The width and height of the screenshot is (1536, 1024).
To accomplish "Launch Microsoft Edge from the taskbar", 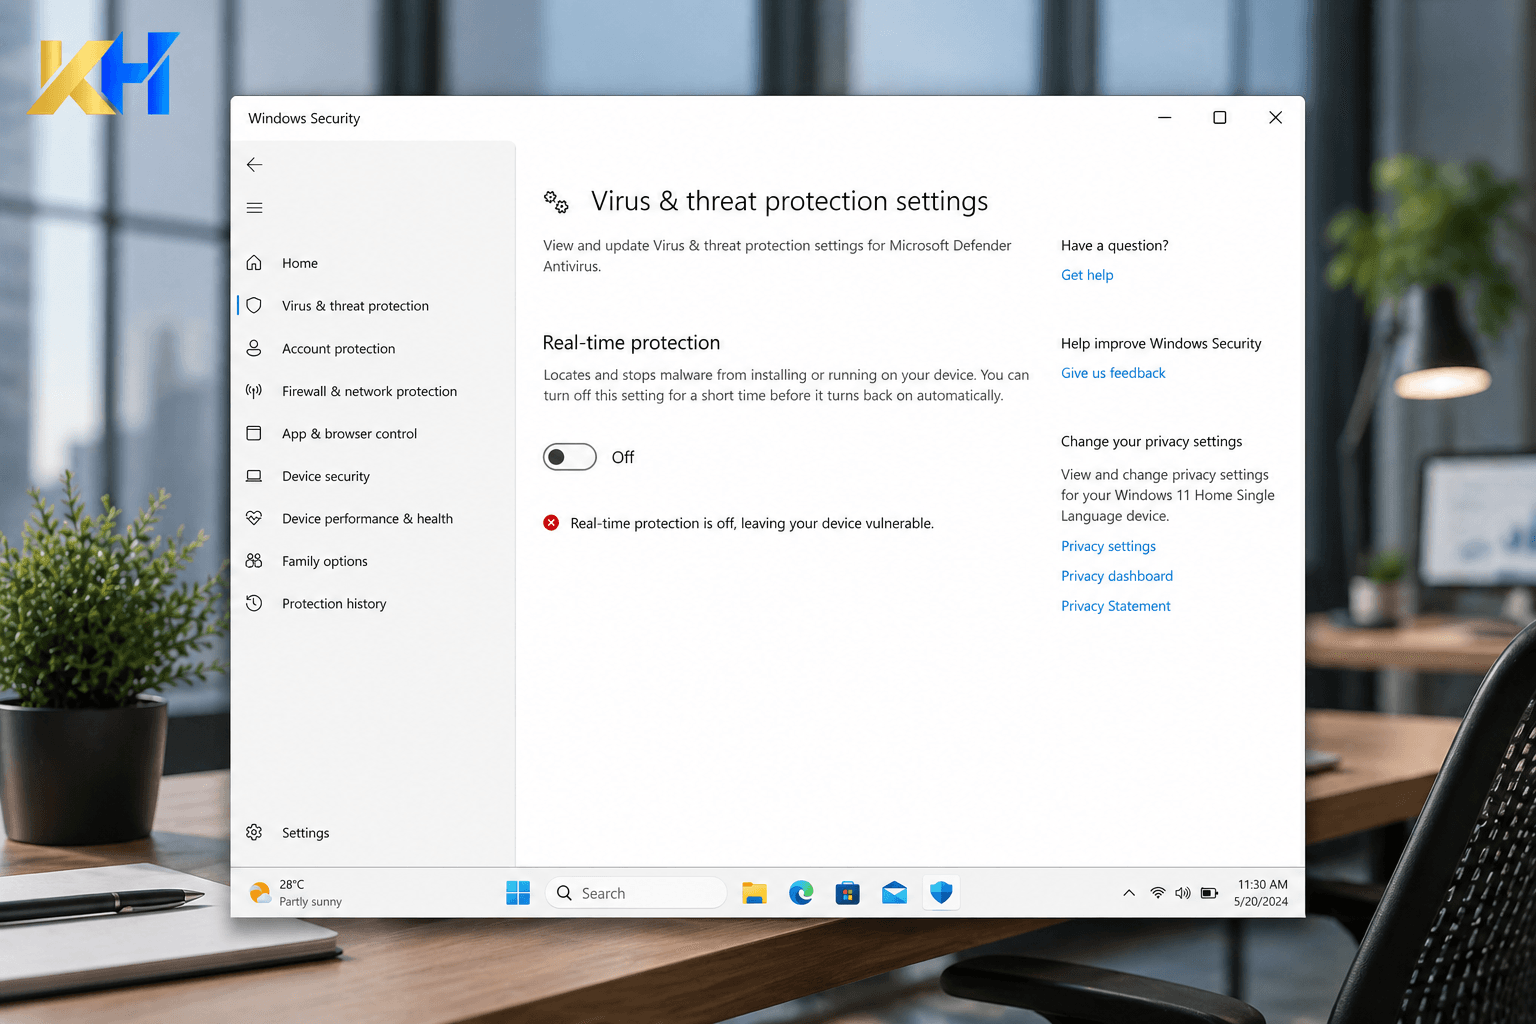I will [x=801, y=893].
